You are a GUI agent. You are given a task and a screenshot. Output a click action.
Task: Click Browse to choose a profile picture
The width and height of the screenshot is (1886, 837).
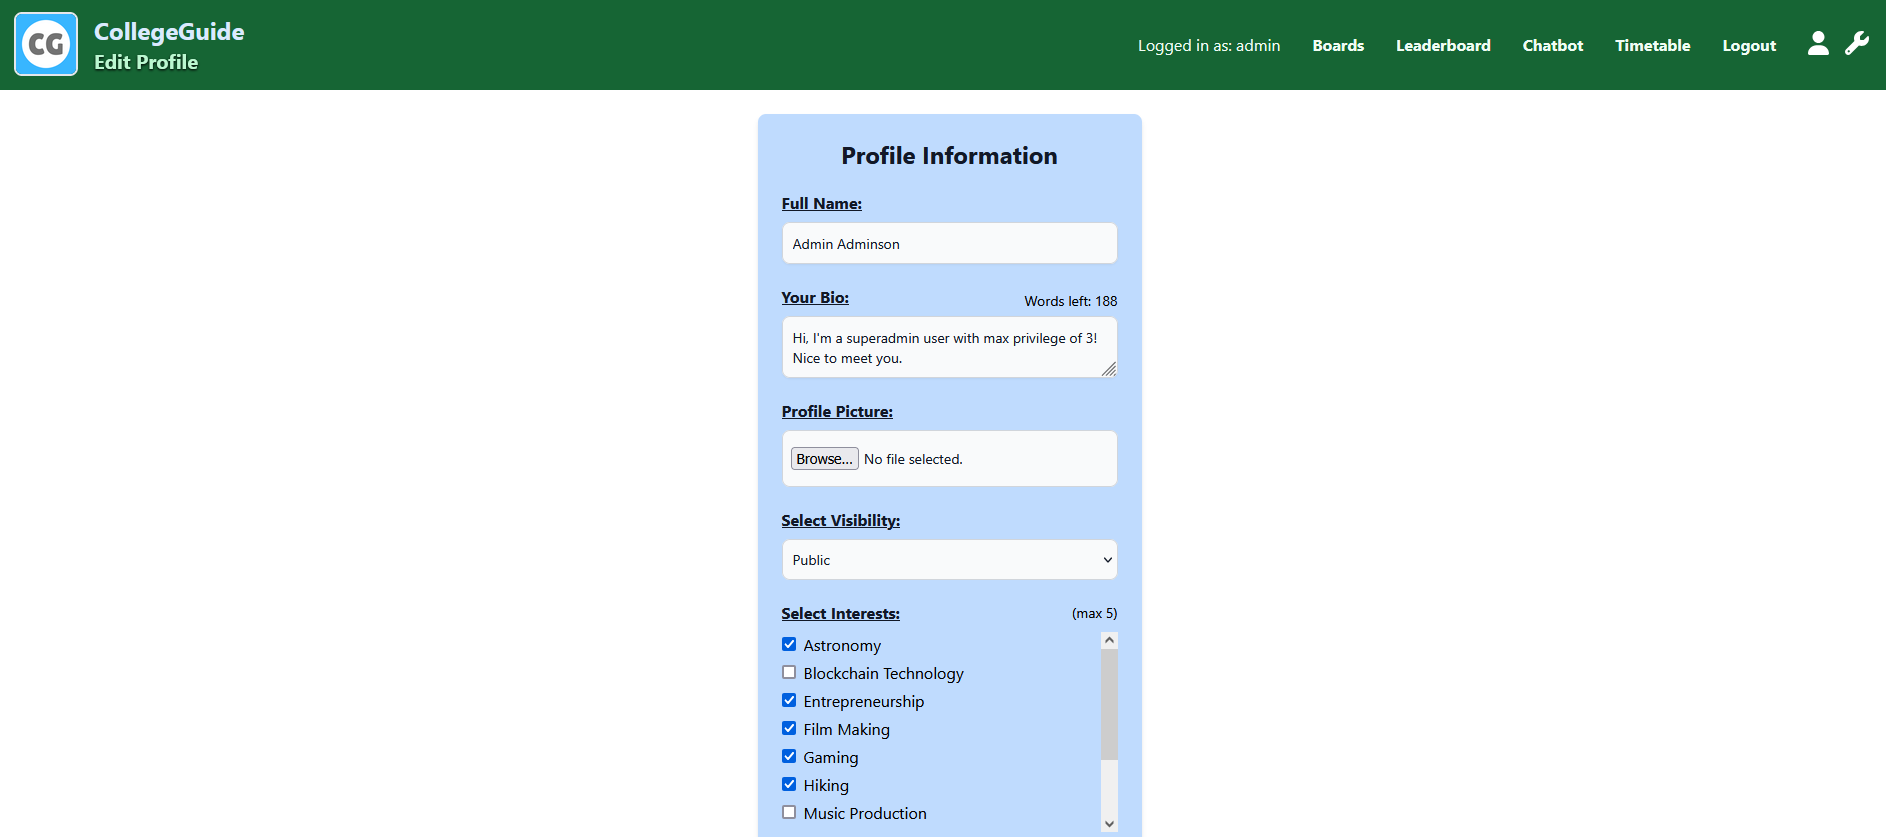coord(824,459)
